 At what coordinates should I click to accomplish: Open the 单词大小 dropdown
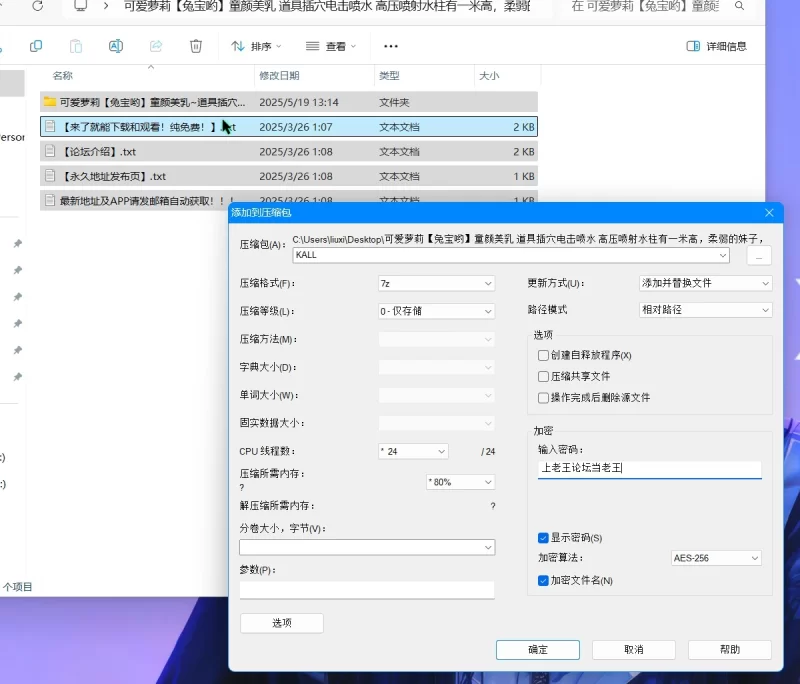(x=436, y=395)
